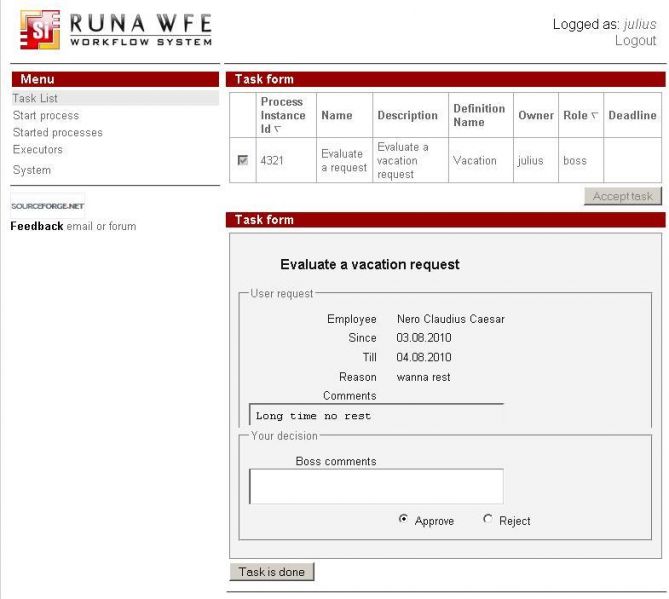Go to Started processes menu item
The image size is (669, 599).
(57, 132)
